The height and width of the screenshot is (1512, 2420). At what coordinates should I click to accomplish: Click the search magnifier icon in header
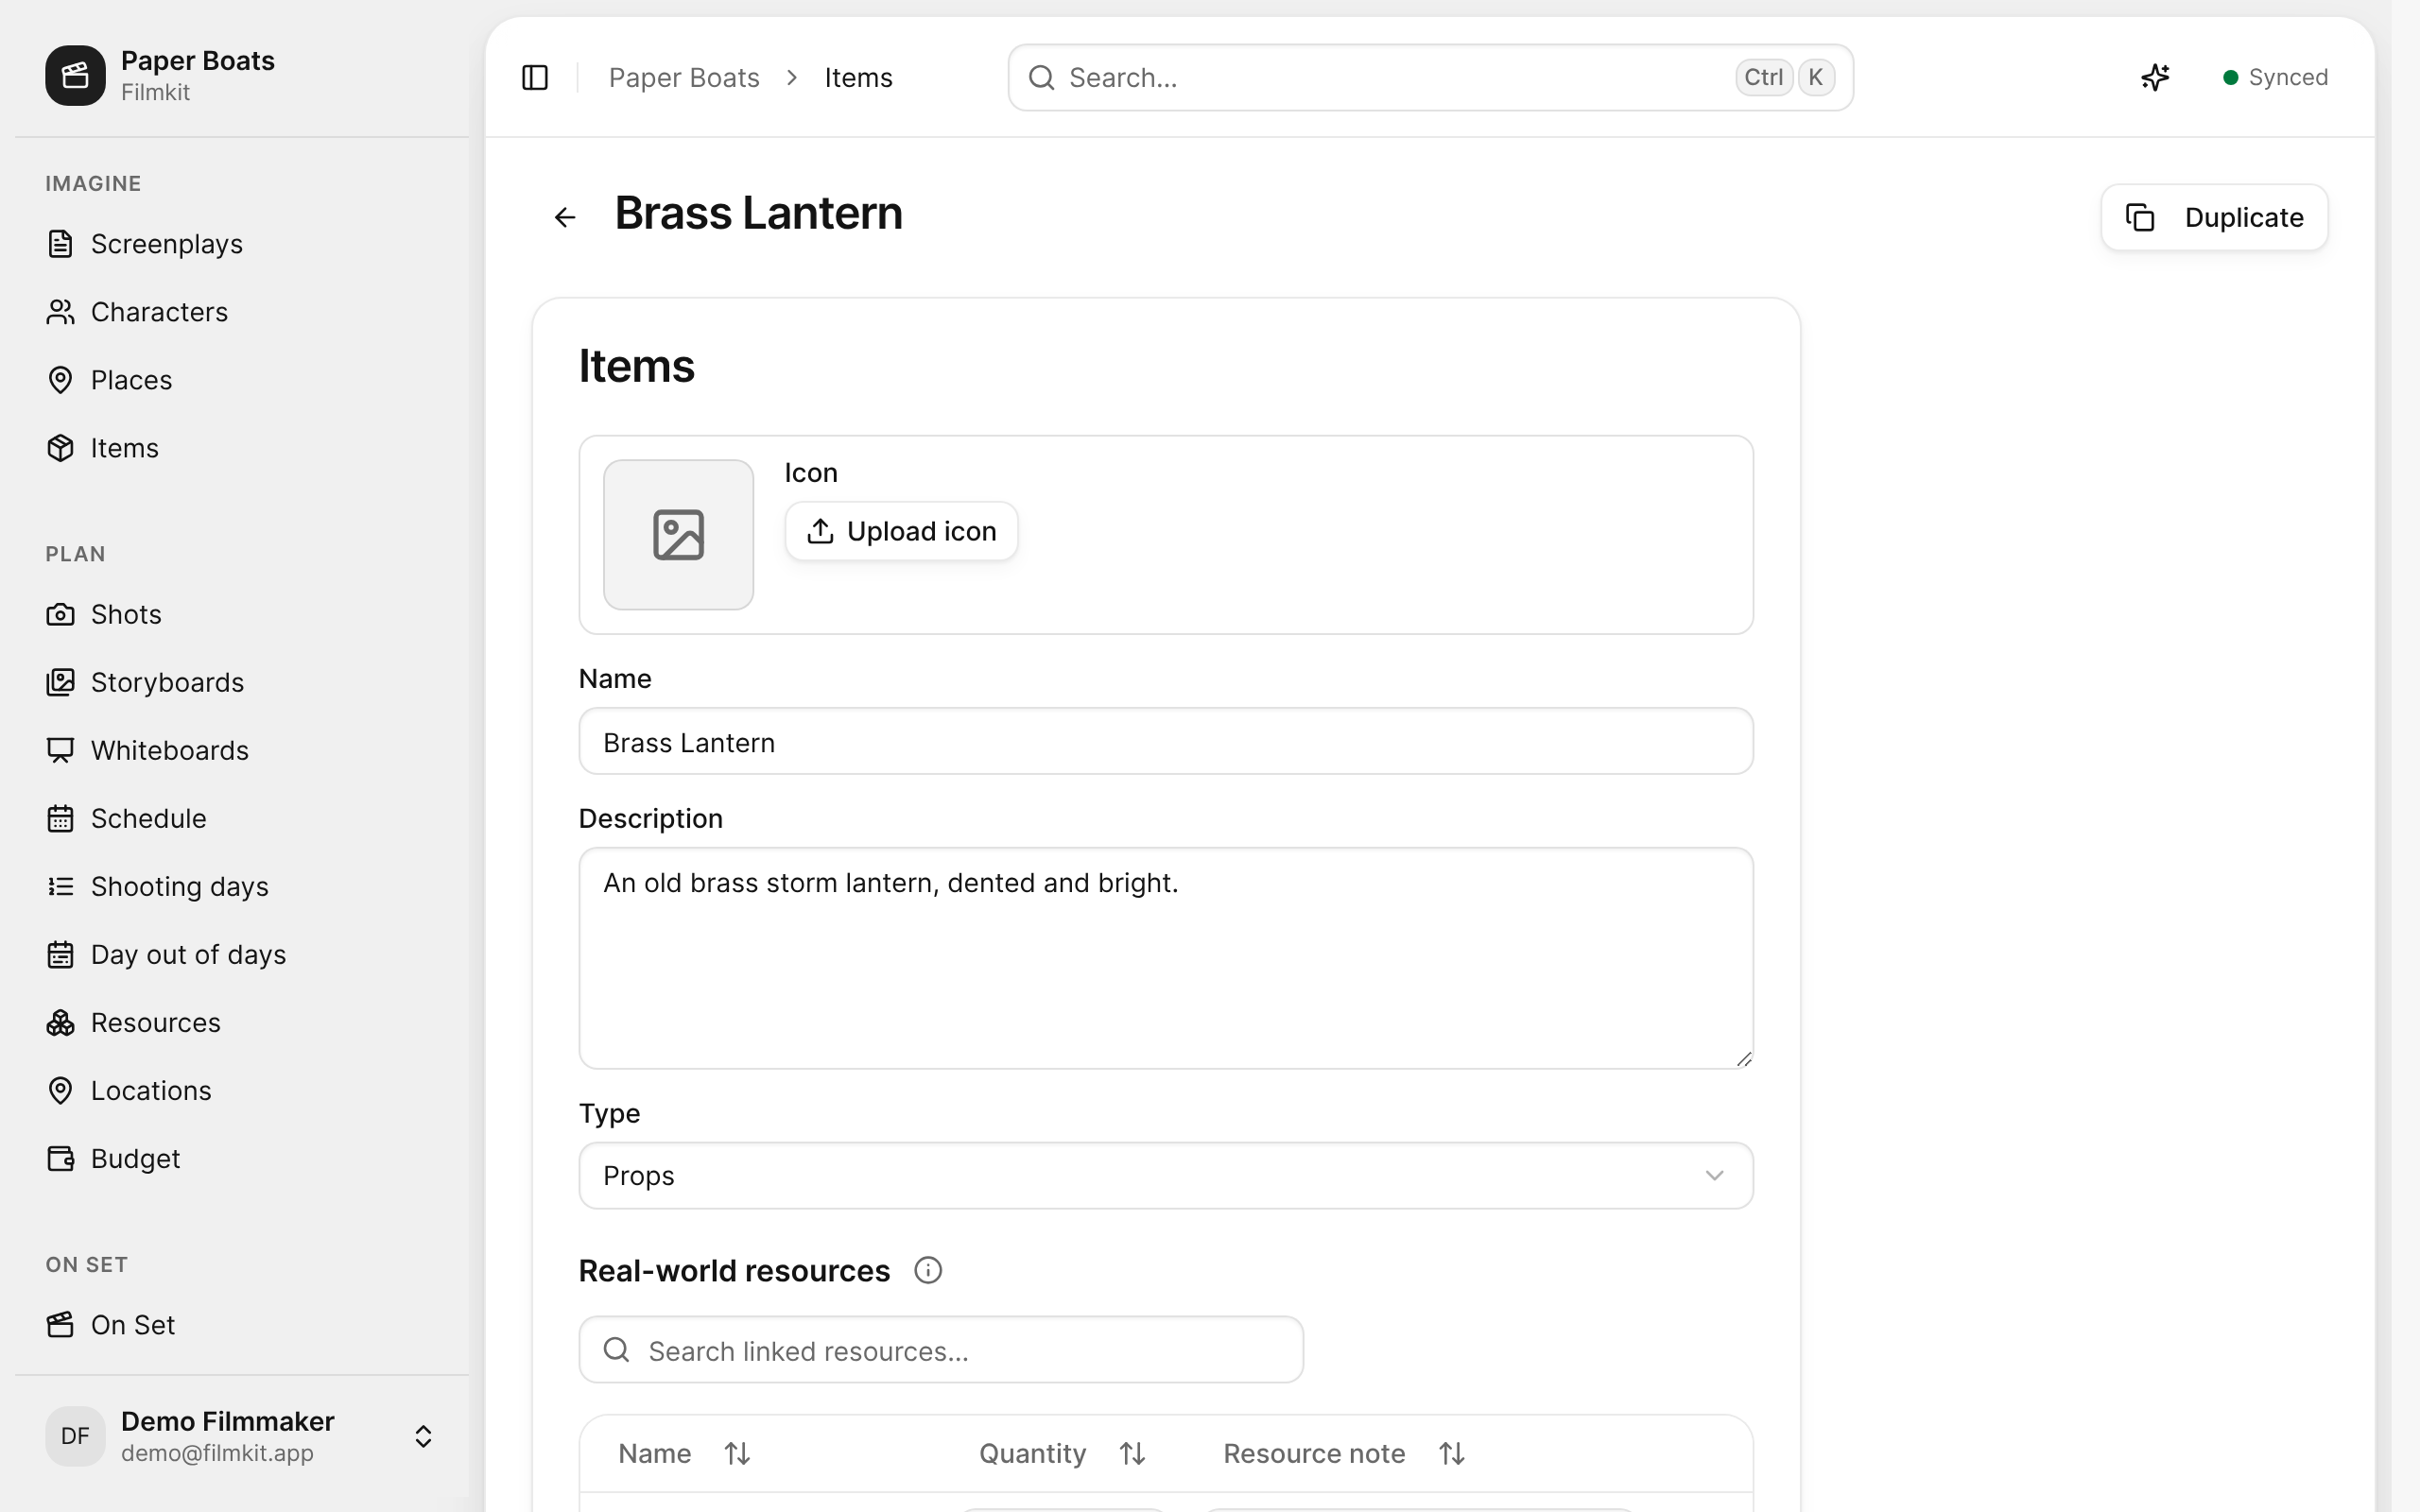tap(1041, 77)
